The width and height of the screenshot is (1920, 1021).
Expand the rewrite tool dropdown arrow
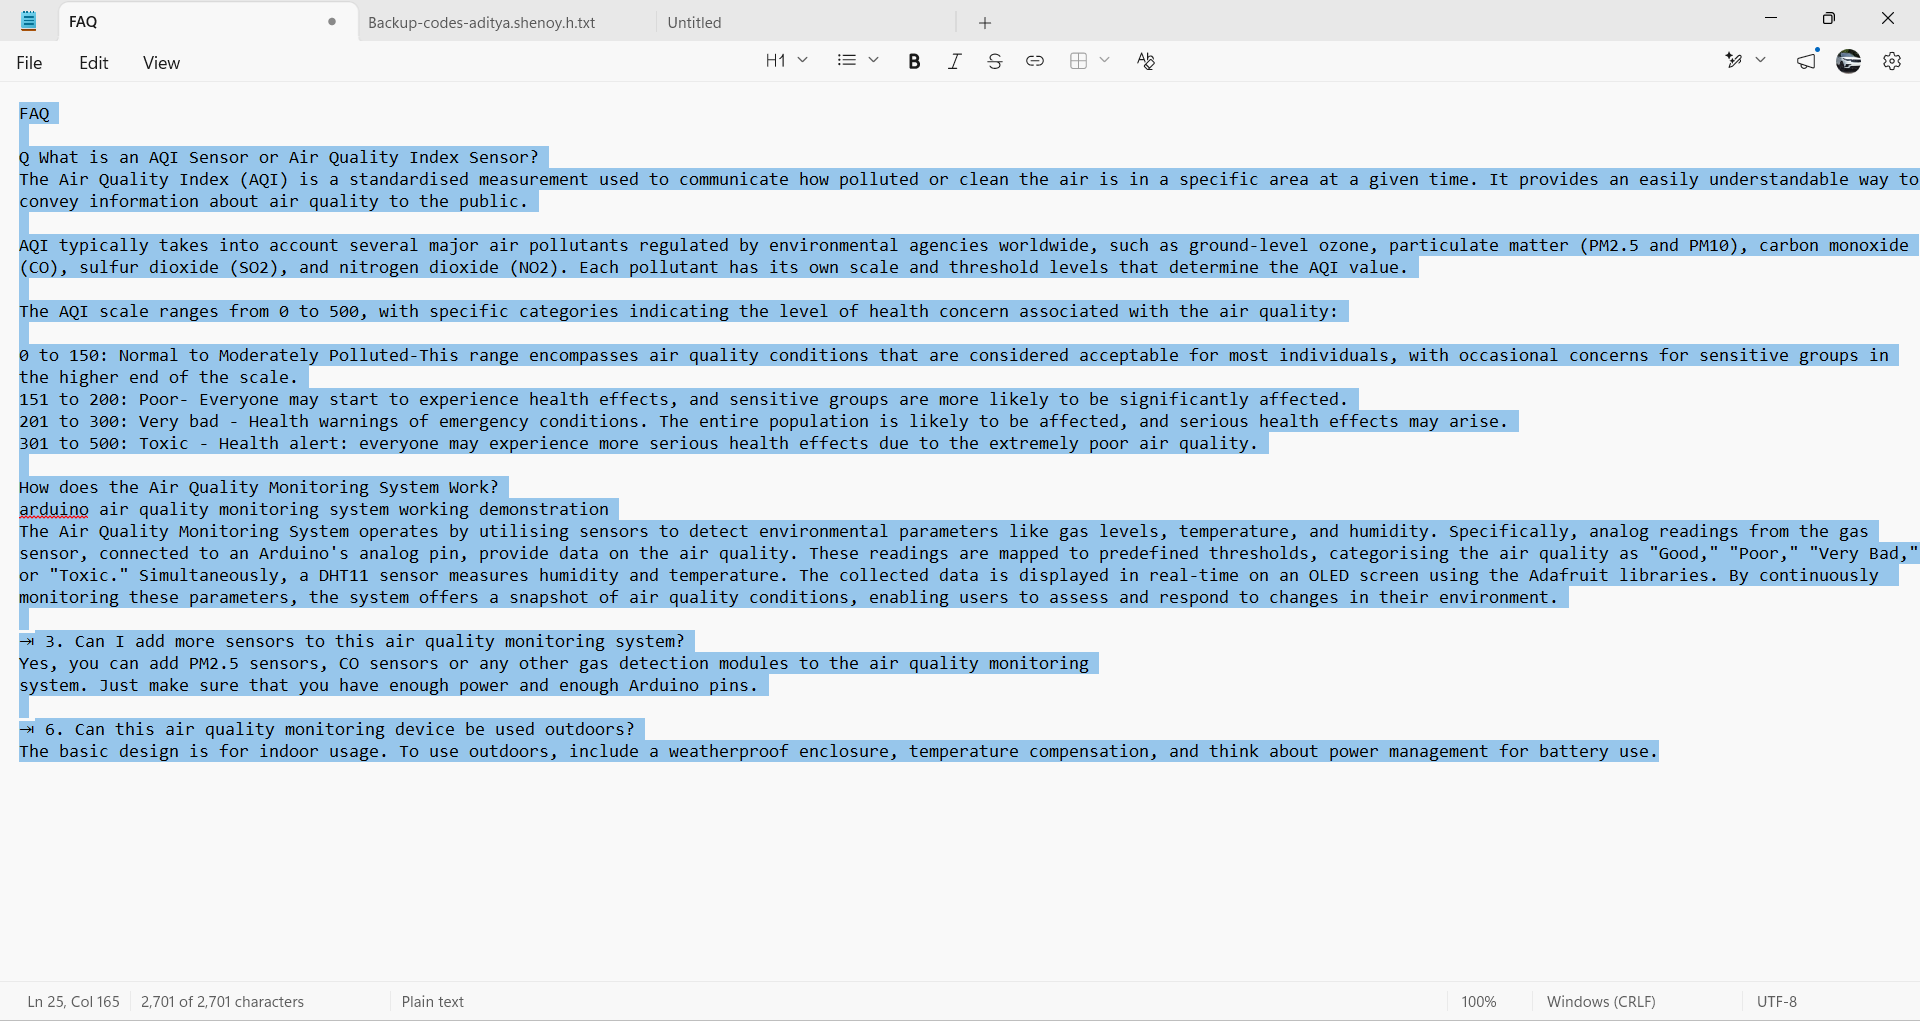coord(1761,61)
